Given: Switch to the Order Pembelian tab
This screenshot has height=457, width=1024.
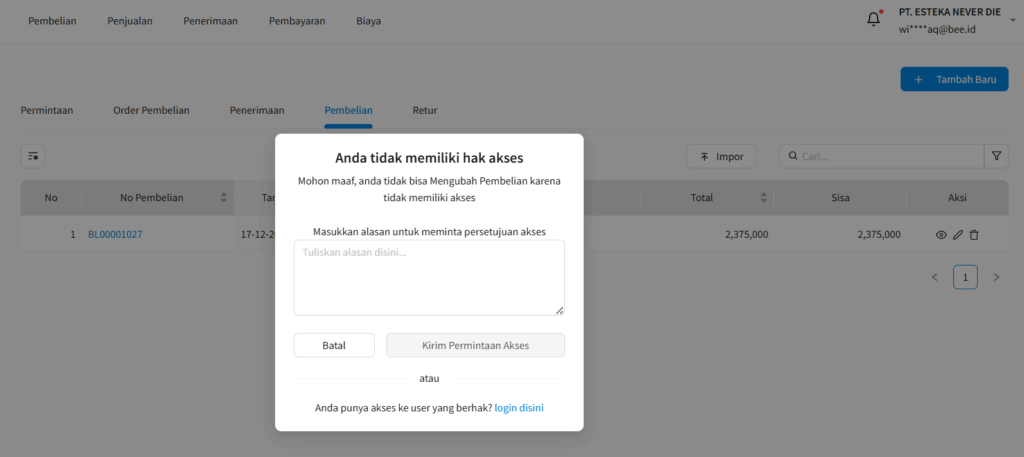Looking at the screenshot, I should 152,110.
